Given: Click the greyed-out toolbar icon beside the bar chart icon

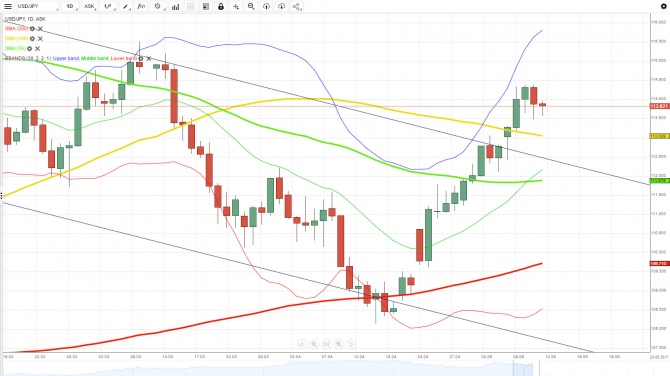Looking at the screenshot, I should pyautogui.click(x=191, y=6).
